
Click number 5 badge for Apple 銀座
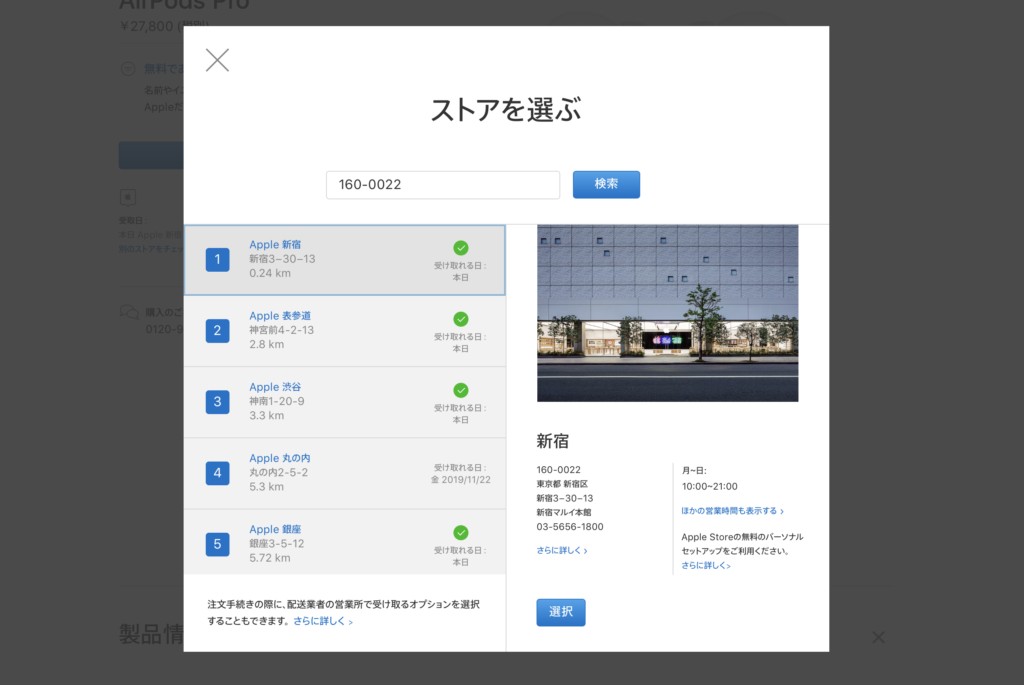click(x=218, y=544)
